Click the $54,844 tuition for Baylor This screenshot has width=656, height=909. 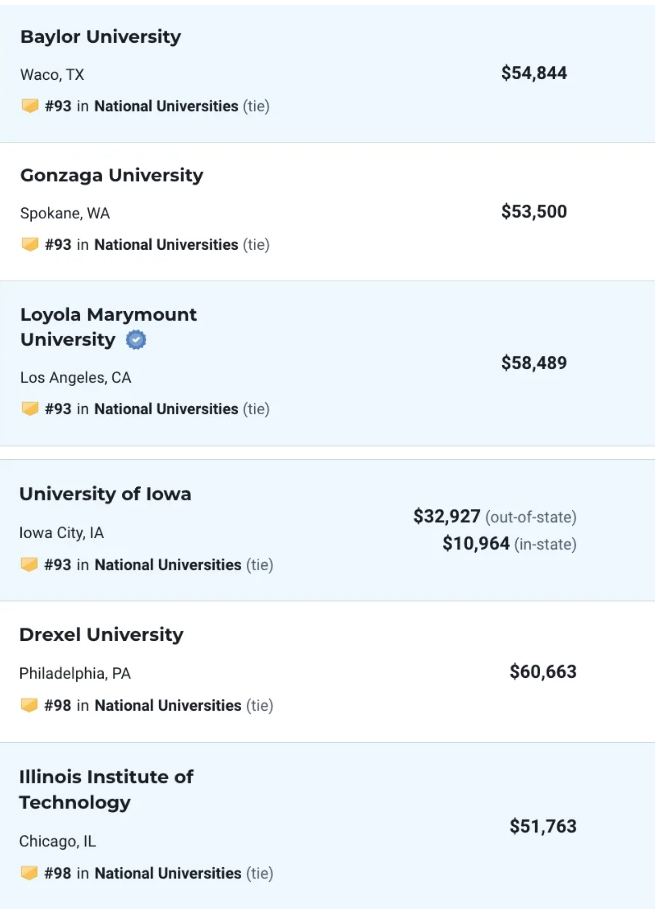[534, 73]
